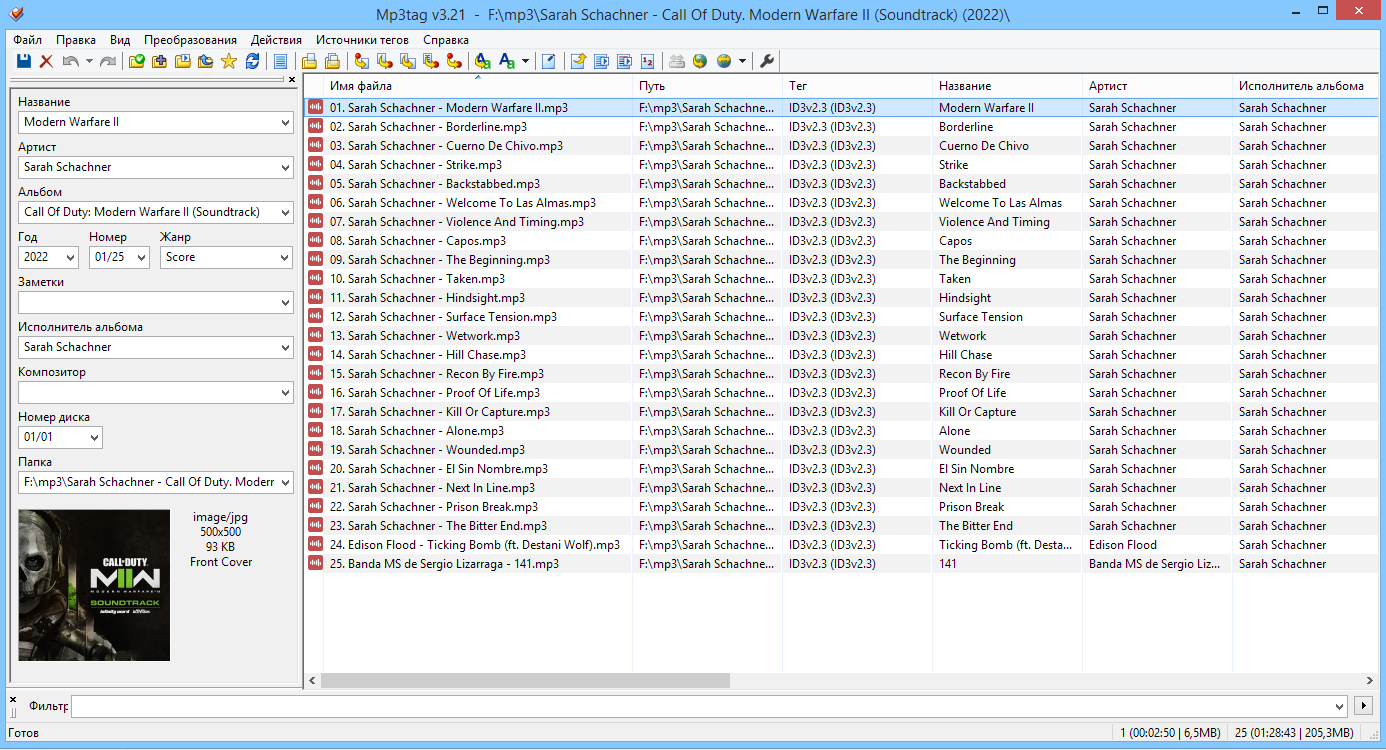Open the Номер диска dropdown

point(94,437)
